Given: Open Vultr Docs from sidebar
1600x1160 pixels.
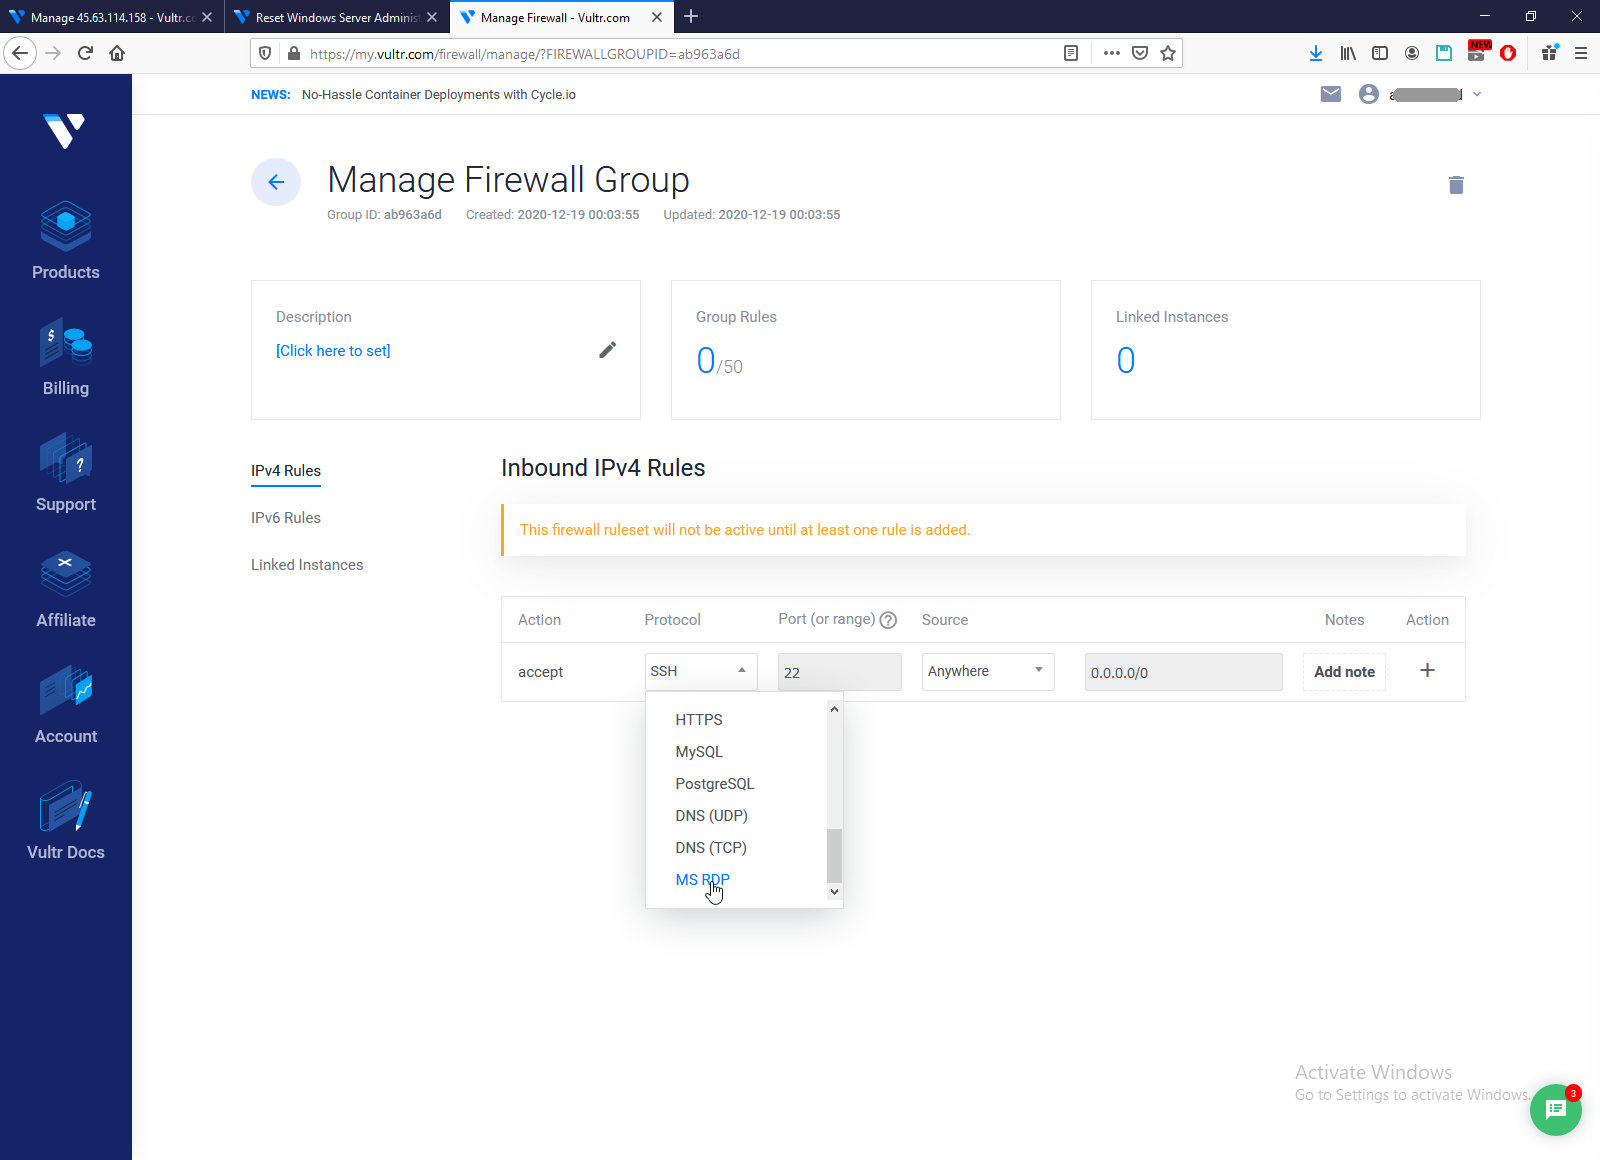Looking at the screenshot, I should (65, 821).
